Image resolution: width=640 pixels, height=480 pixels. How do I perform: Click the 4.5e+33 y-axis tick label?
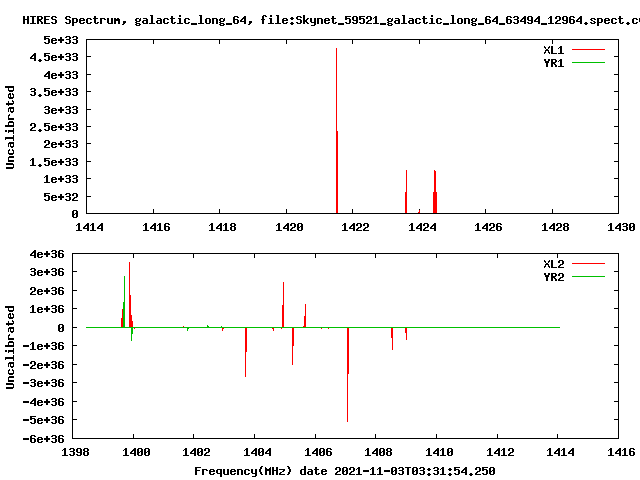(x=54, y=57)
